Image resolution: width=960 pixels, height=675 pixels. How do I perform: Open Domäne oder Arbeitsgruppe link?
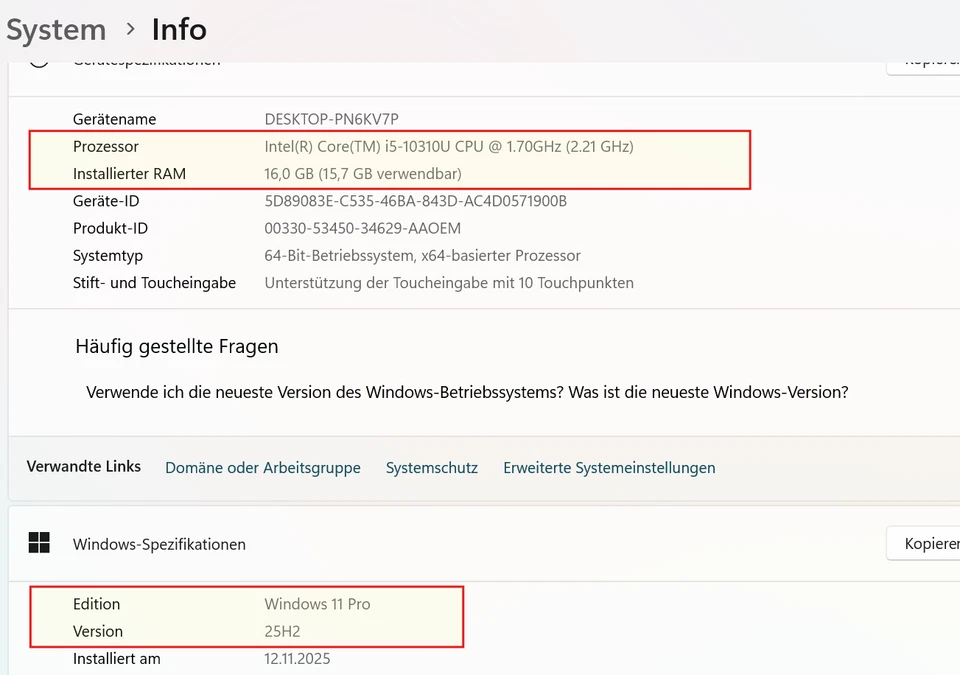263,467
